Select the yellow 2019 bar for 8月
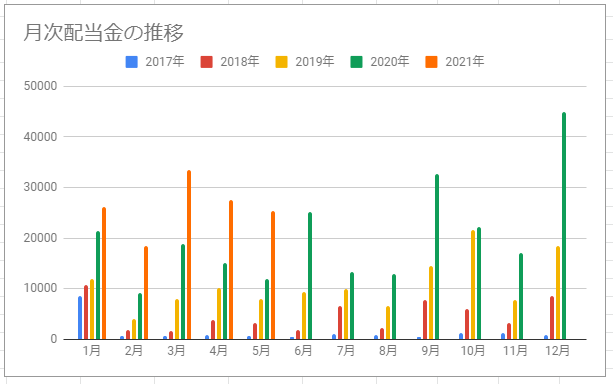Image resolution: width=613 pixels, height=384 pixels. click(x=388, y=323)
